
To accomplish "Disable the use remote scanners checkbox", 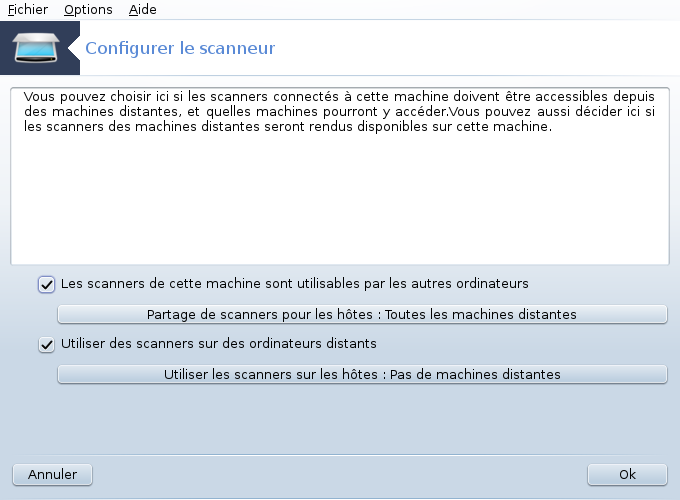I will [46, 345].
